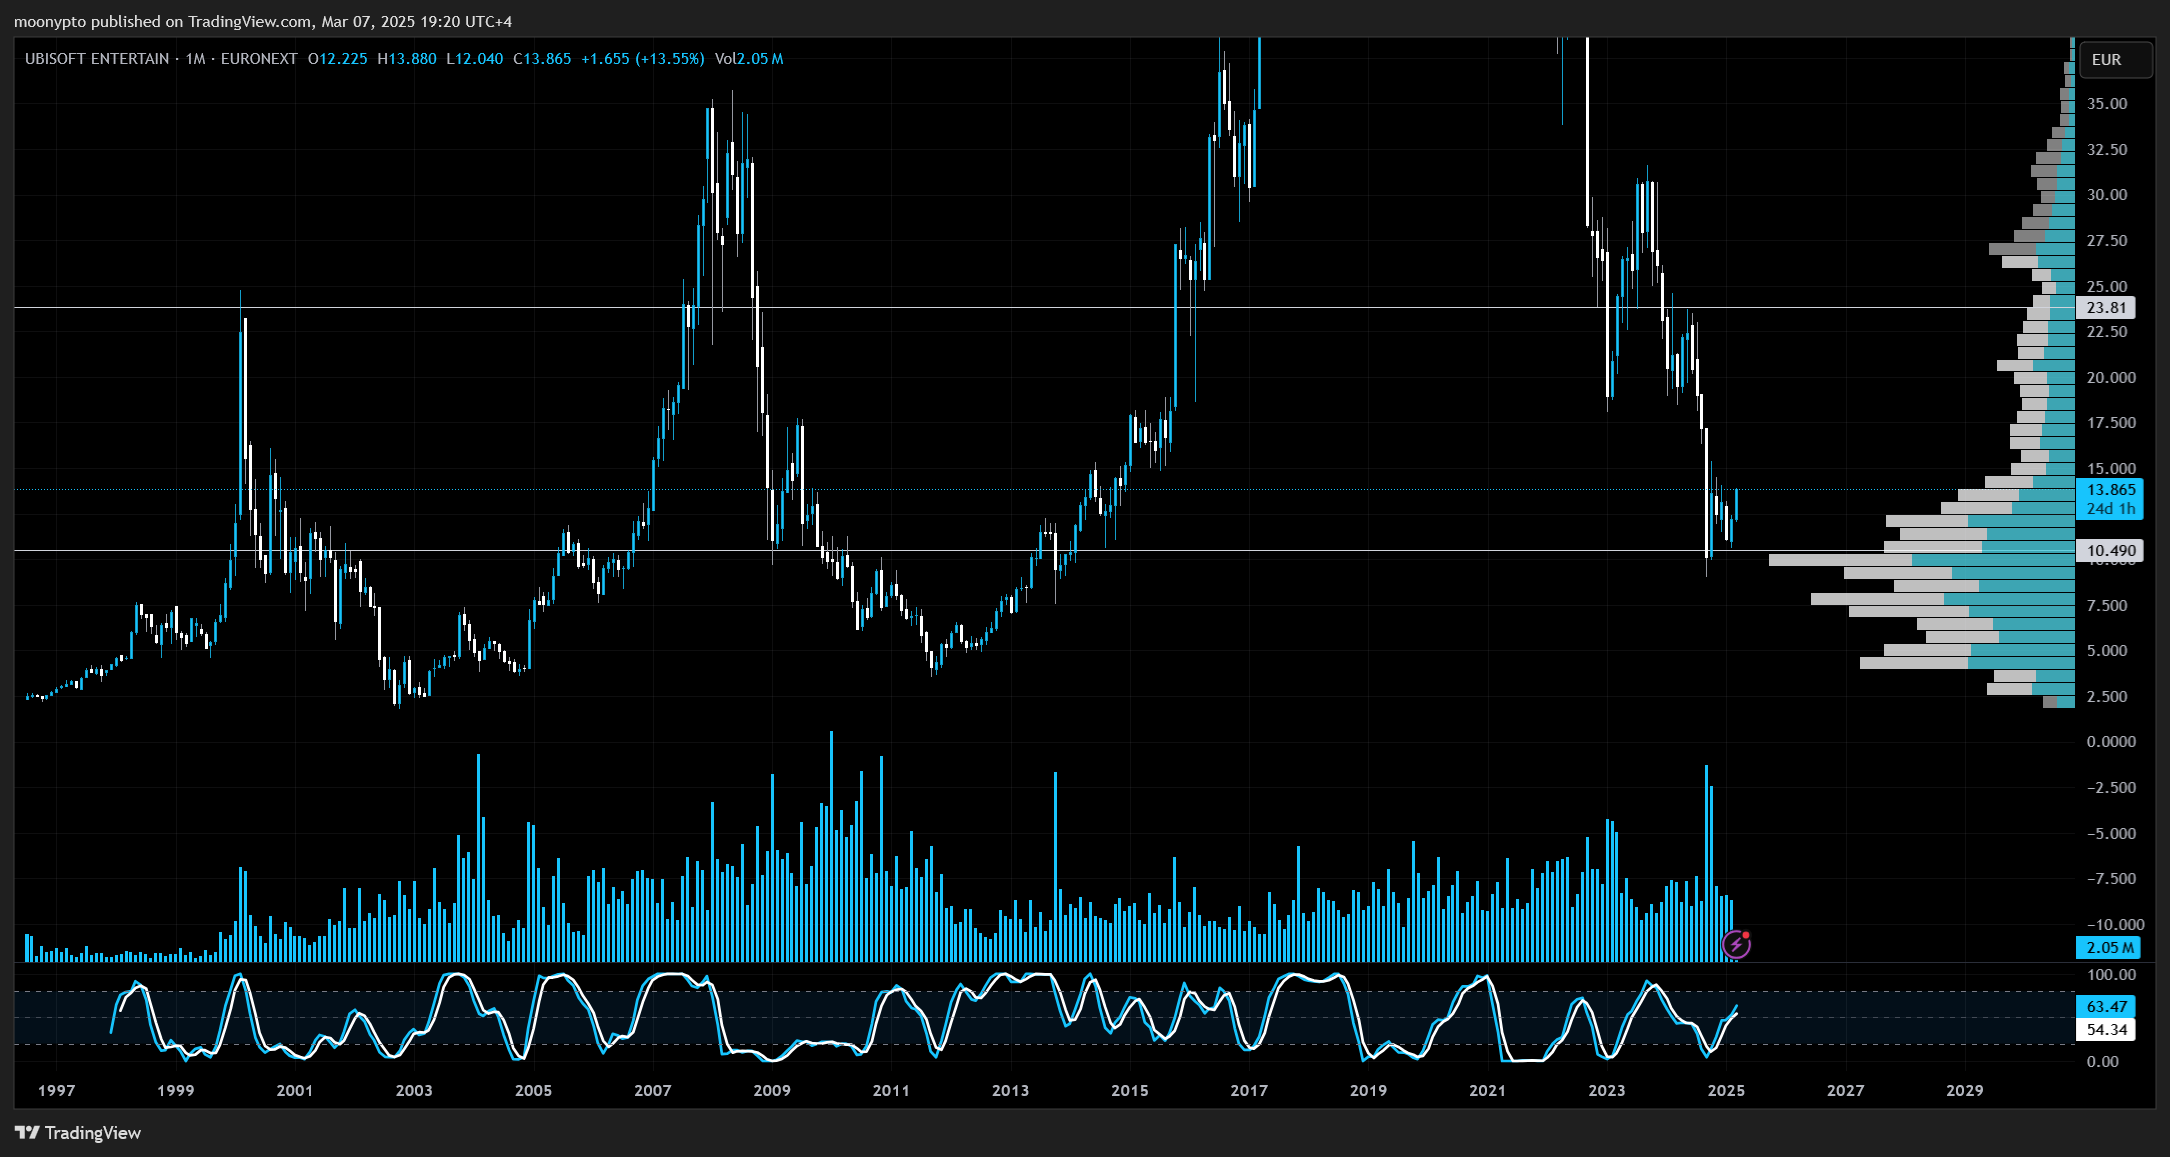
Task: Click the 2025 time axis label
Action: tap(1726, 1091)
